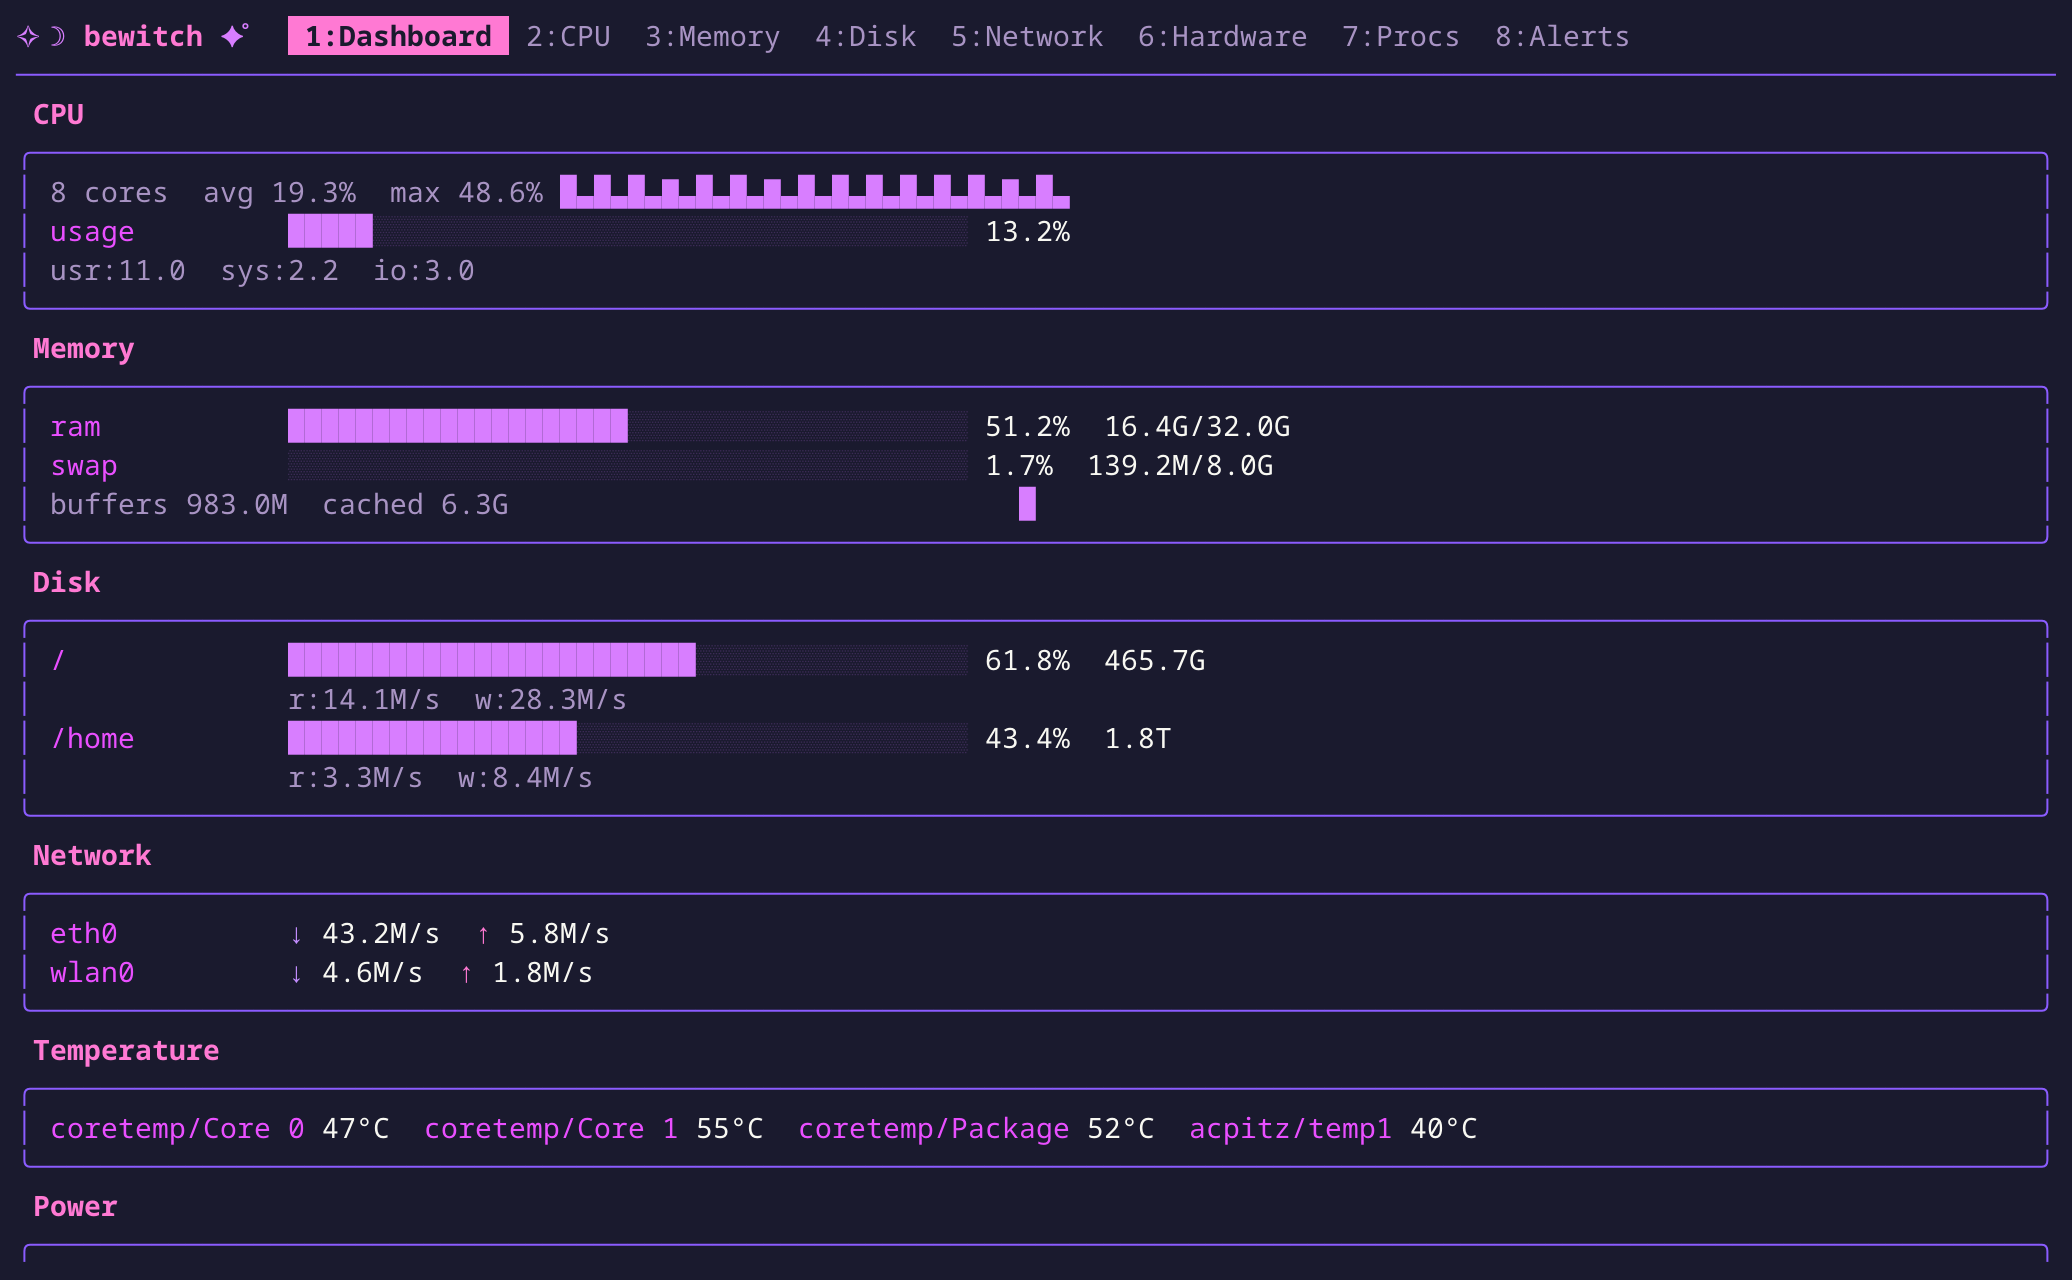
Task: Switch to the 1:Dashboard tab
Action: 398,36
